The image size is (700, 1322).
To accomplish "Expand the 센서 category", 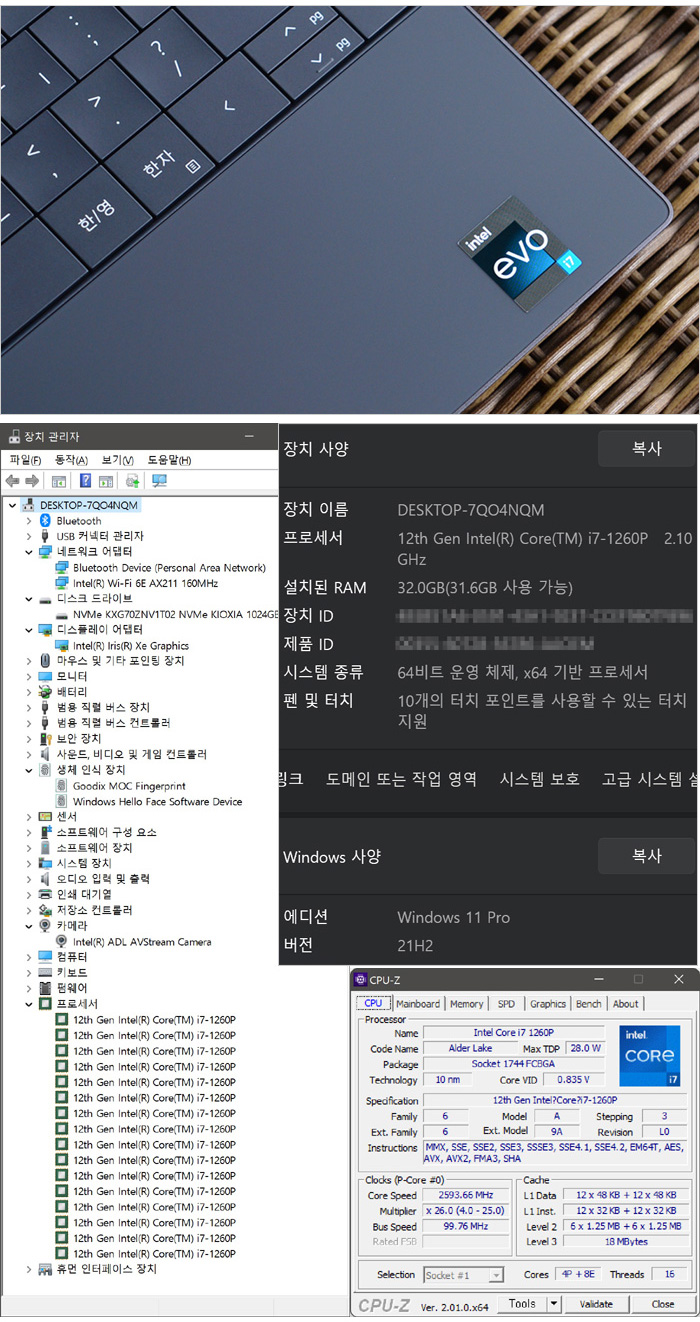I will 30,817.
